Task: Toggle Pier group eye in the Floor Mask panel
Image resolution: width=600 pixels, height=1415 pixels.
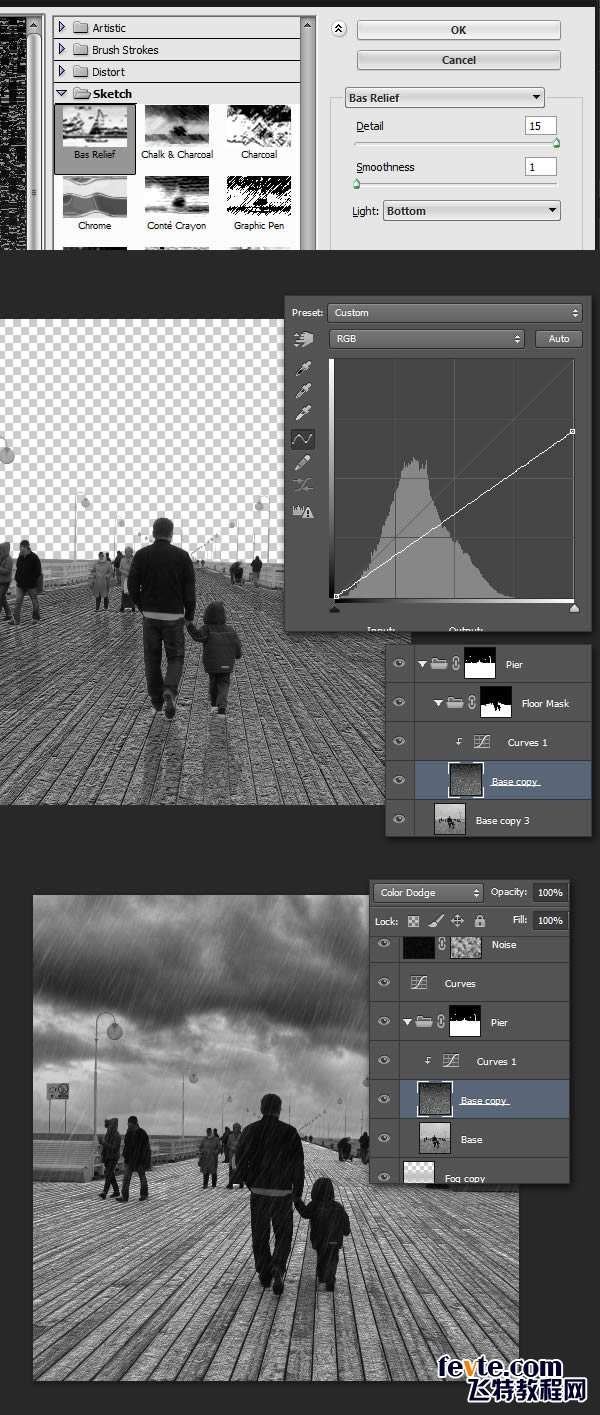Action: 399,664
